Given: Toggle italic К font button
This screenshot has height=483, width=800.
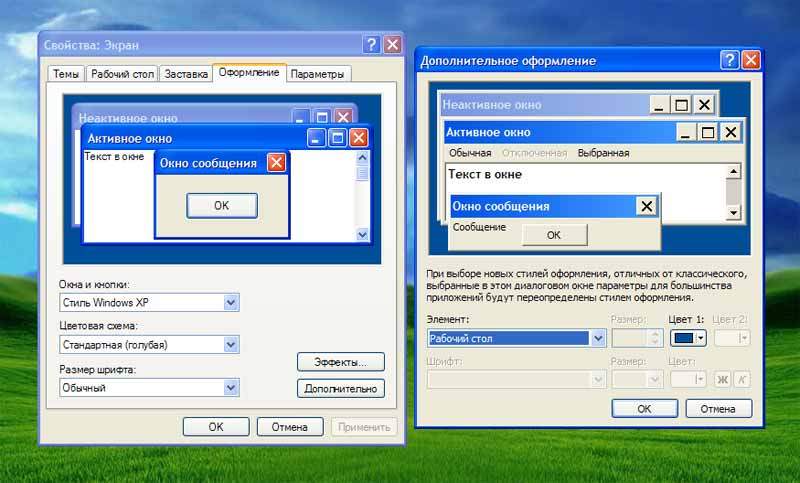Looking at the screenshot, I should coord(742,379).
